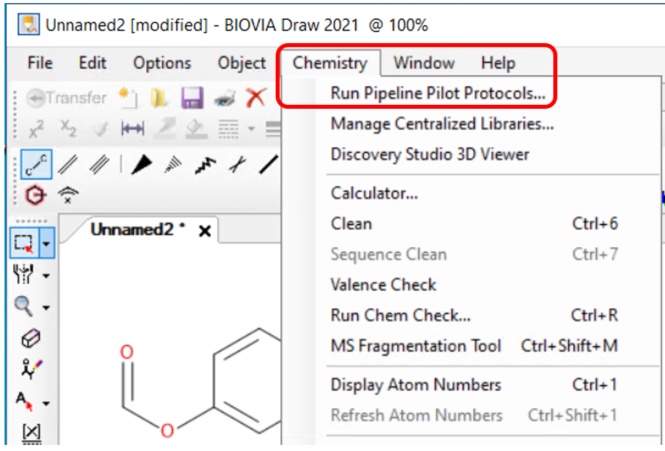The height and width of the screenshot is (451, 665).
Task: Expand the zoom tool dropdown arrow
Action: click(46, 307)
